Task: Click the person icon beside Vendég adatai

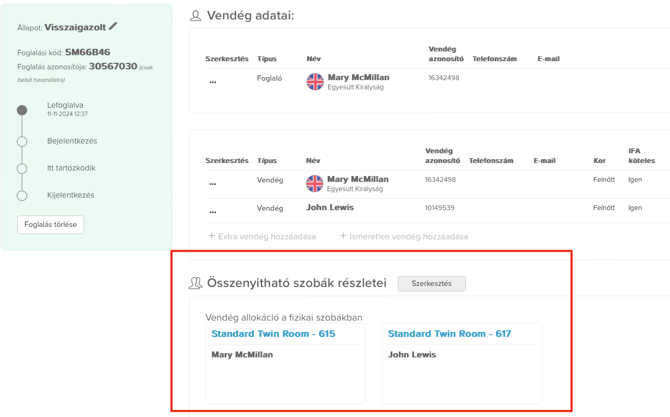Action: pyautogui.click(x=195, y=16)
